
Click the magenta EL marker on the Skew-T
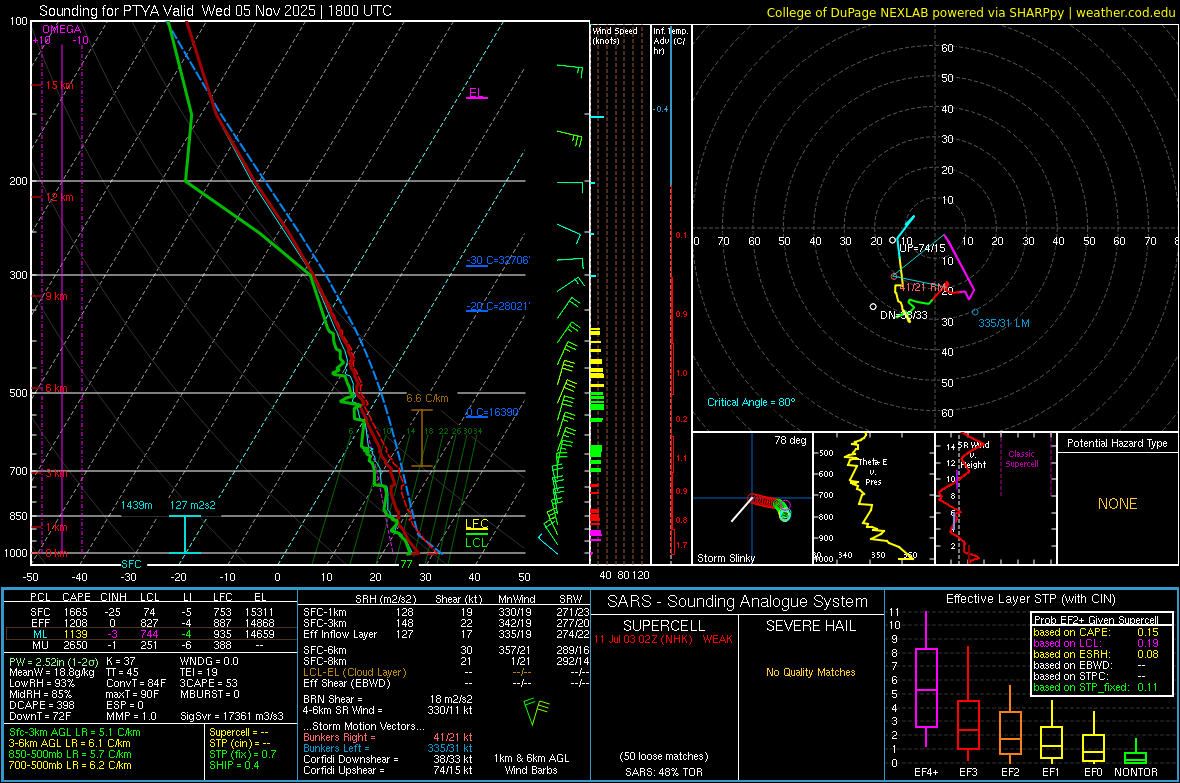[476, 93]
